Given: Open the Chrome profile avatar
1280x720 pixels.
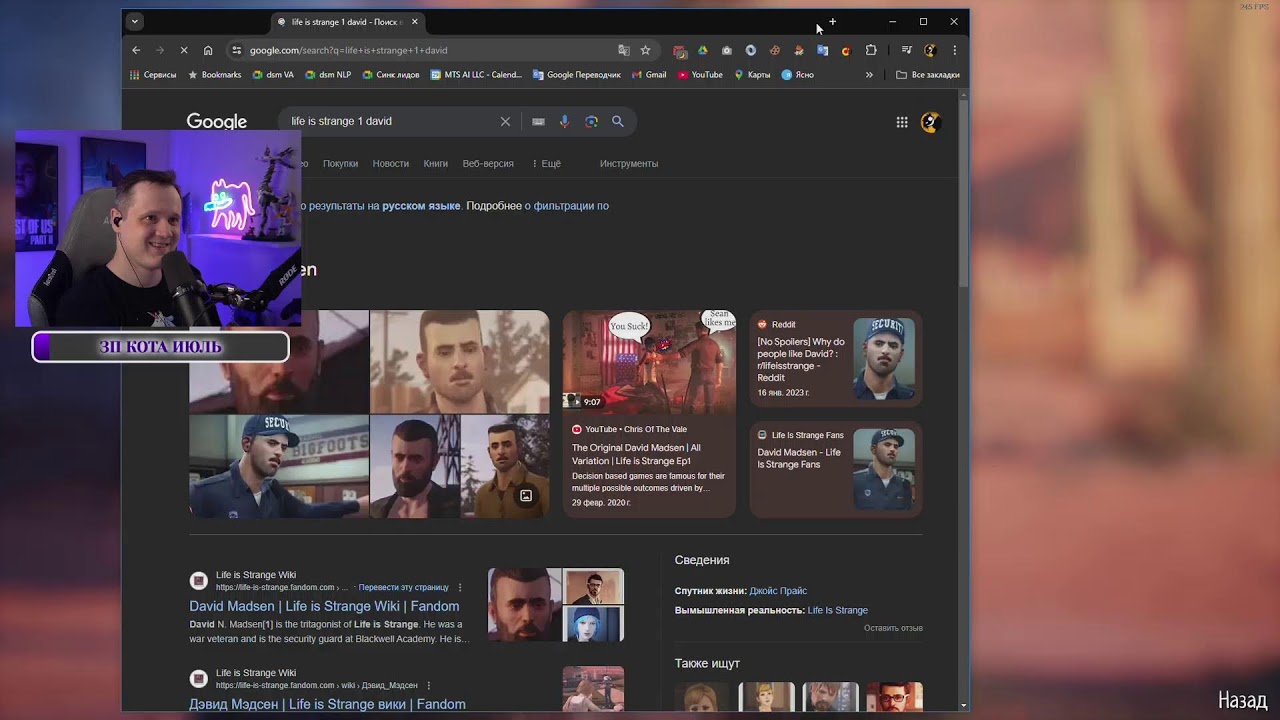Looking at the screenshot, I should (930, 50).
